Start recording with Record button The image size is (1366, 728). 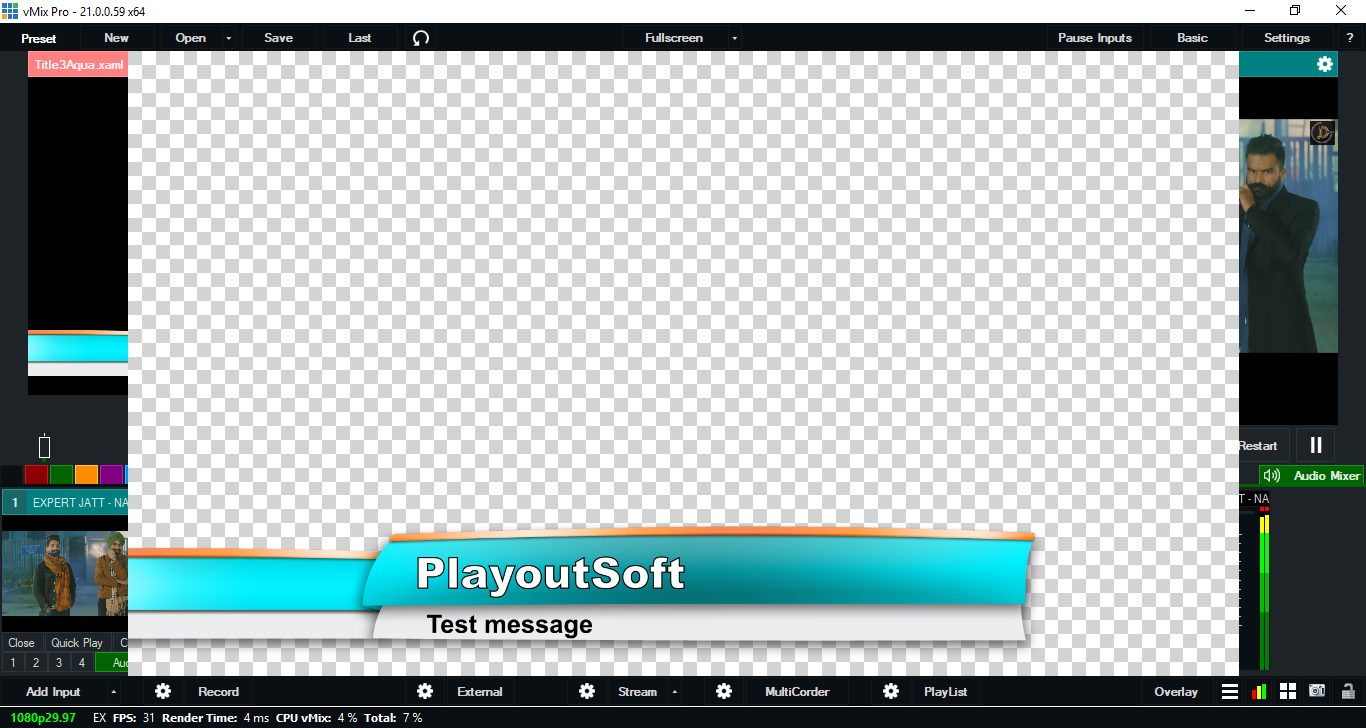(218, 691)
